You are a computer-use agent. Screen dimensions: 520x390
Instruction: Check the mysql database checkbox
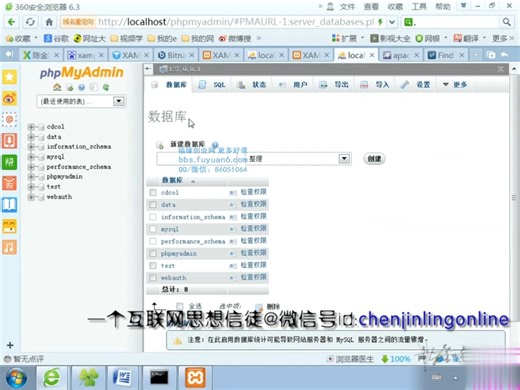click(153, 229)
